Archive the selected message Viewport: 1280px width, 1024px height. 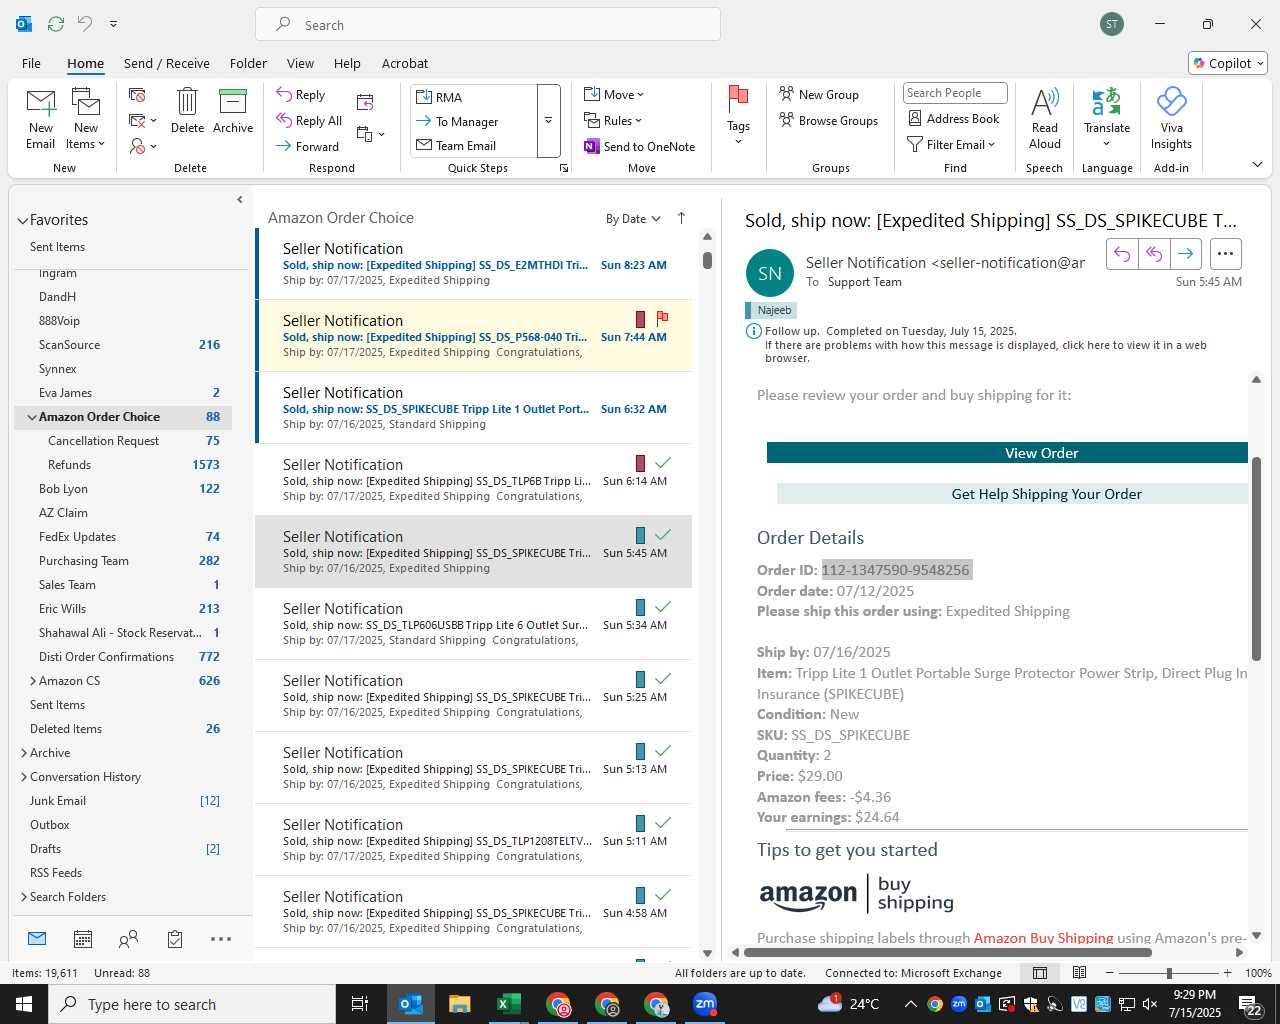[233, 111]
